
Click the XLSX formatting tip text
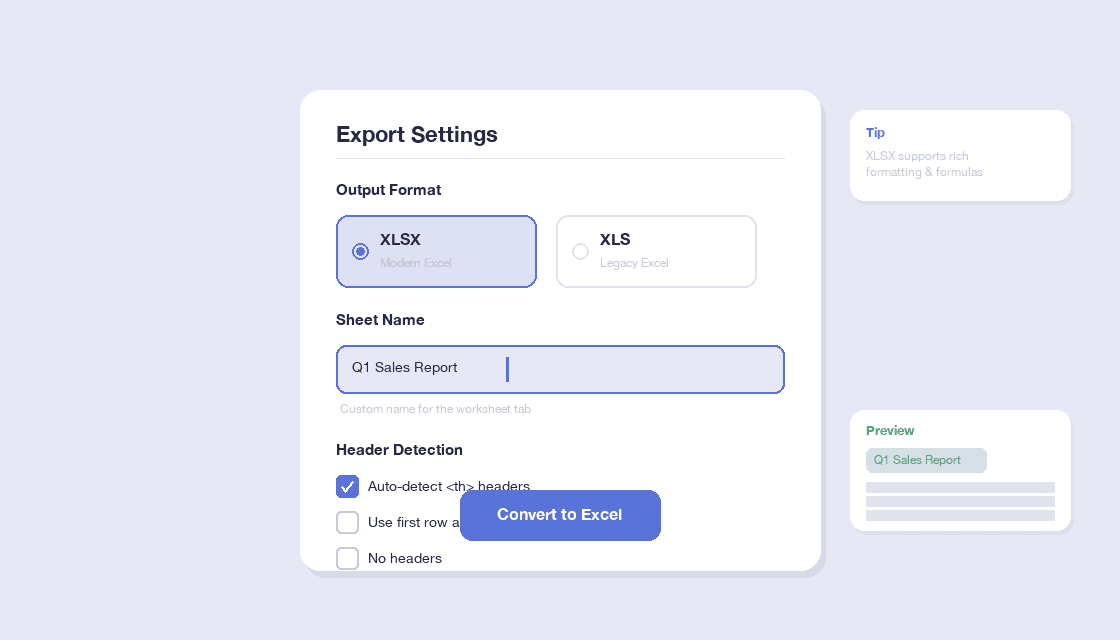pyautogui.click(x=924, y=164)
